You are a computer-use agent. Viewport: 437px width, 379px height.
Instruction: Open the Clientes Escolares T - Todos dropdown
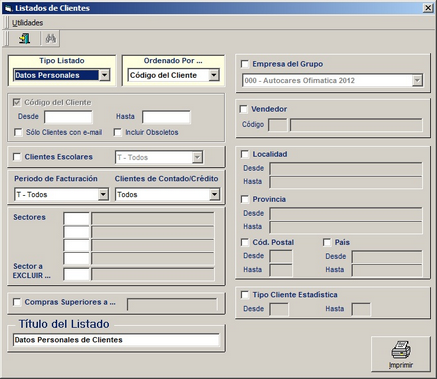point(197,157)
